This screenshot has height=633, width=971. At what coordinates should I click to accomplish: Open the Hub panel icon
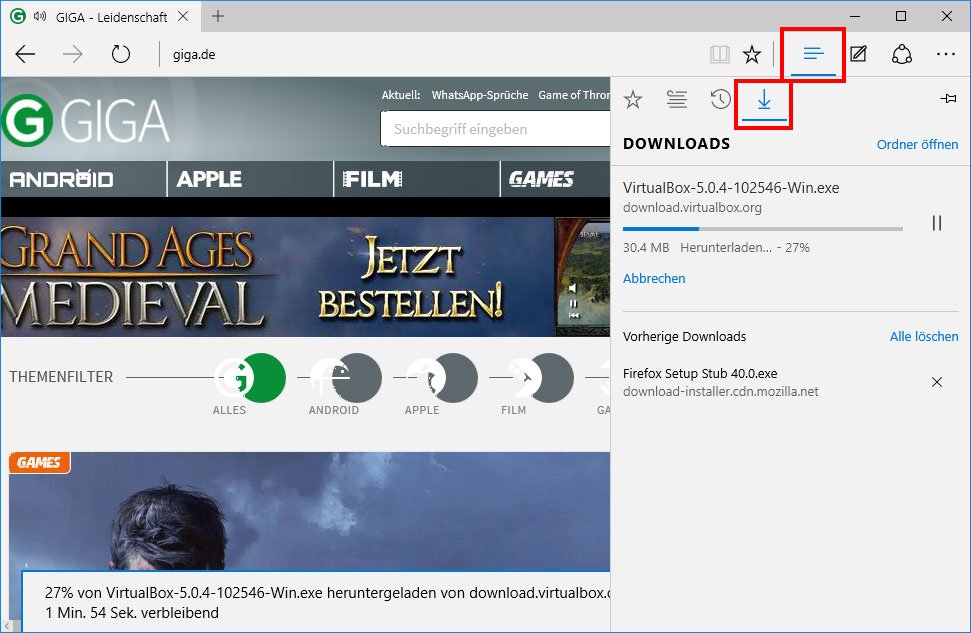pos(813,54)
